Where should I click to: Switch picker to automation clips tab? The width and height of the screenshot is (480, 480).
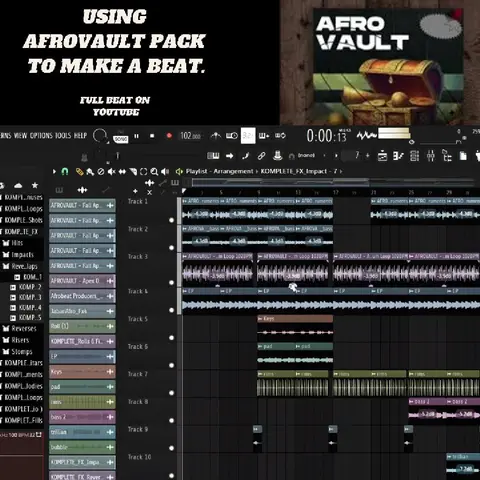(106, 190)
